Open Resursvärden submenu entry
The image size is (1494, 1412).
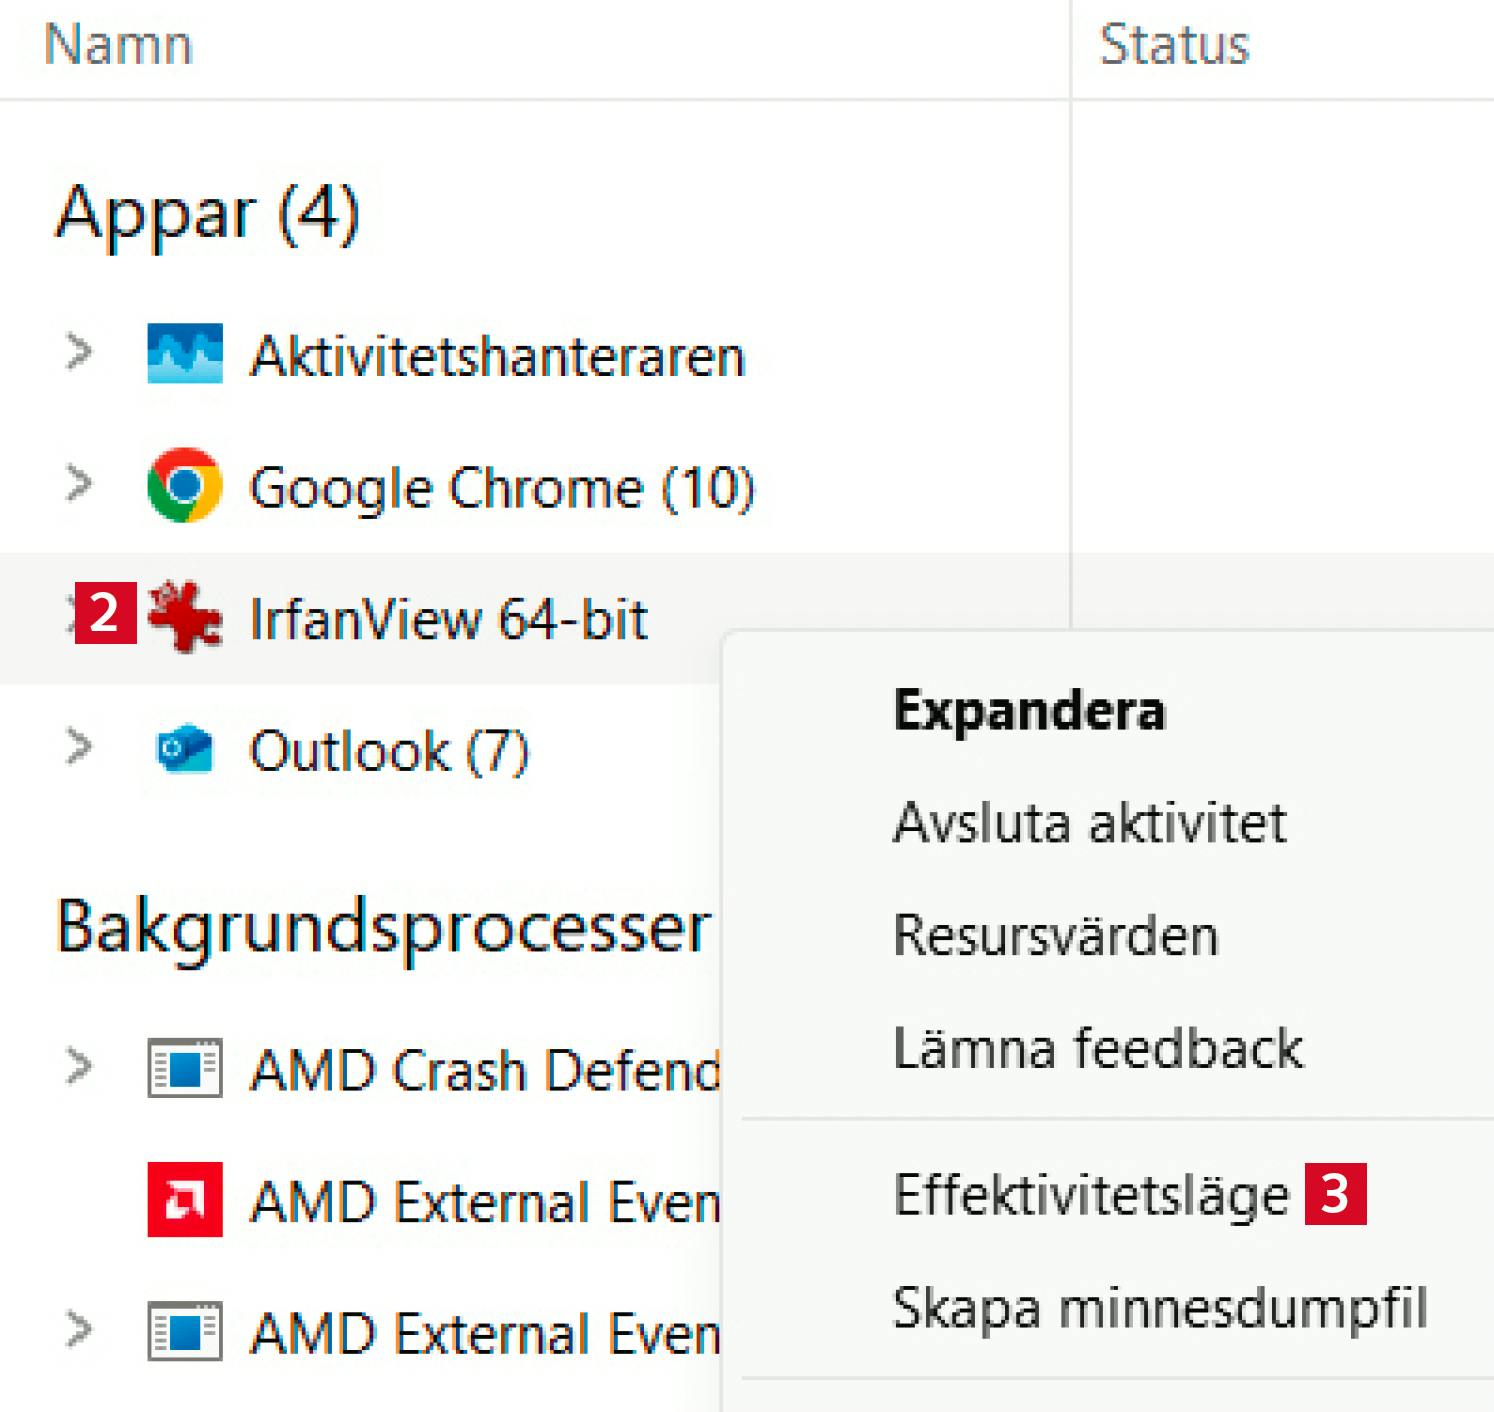[1056, 936]
